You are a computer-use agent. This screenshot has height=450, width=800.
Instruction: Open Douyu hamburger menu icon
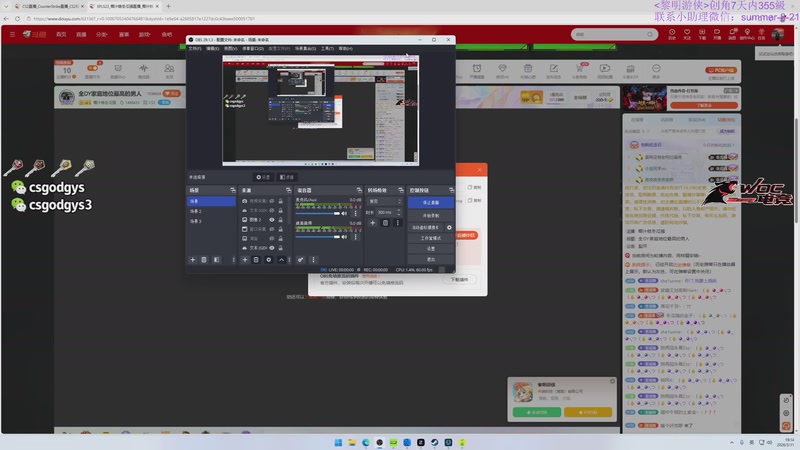12,34
